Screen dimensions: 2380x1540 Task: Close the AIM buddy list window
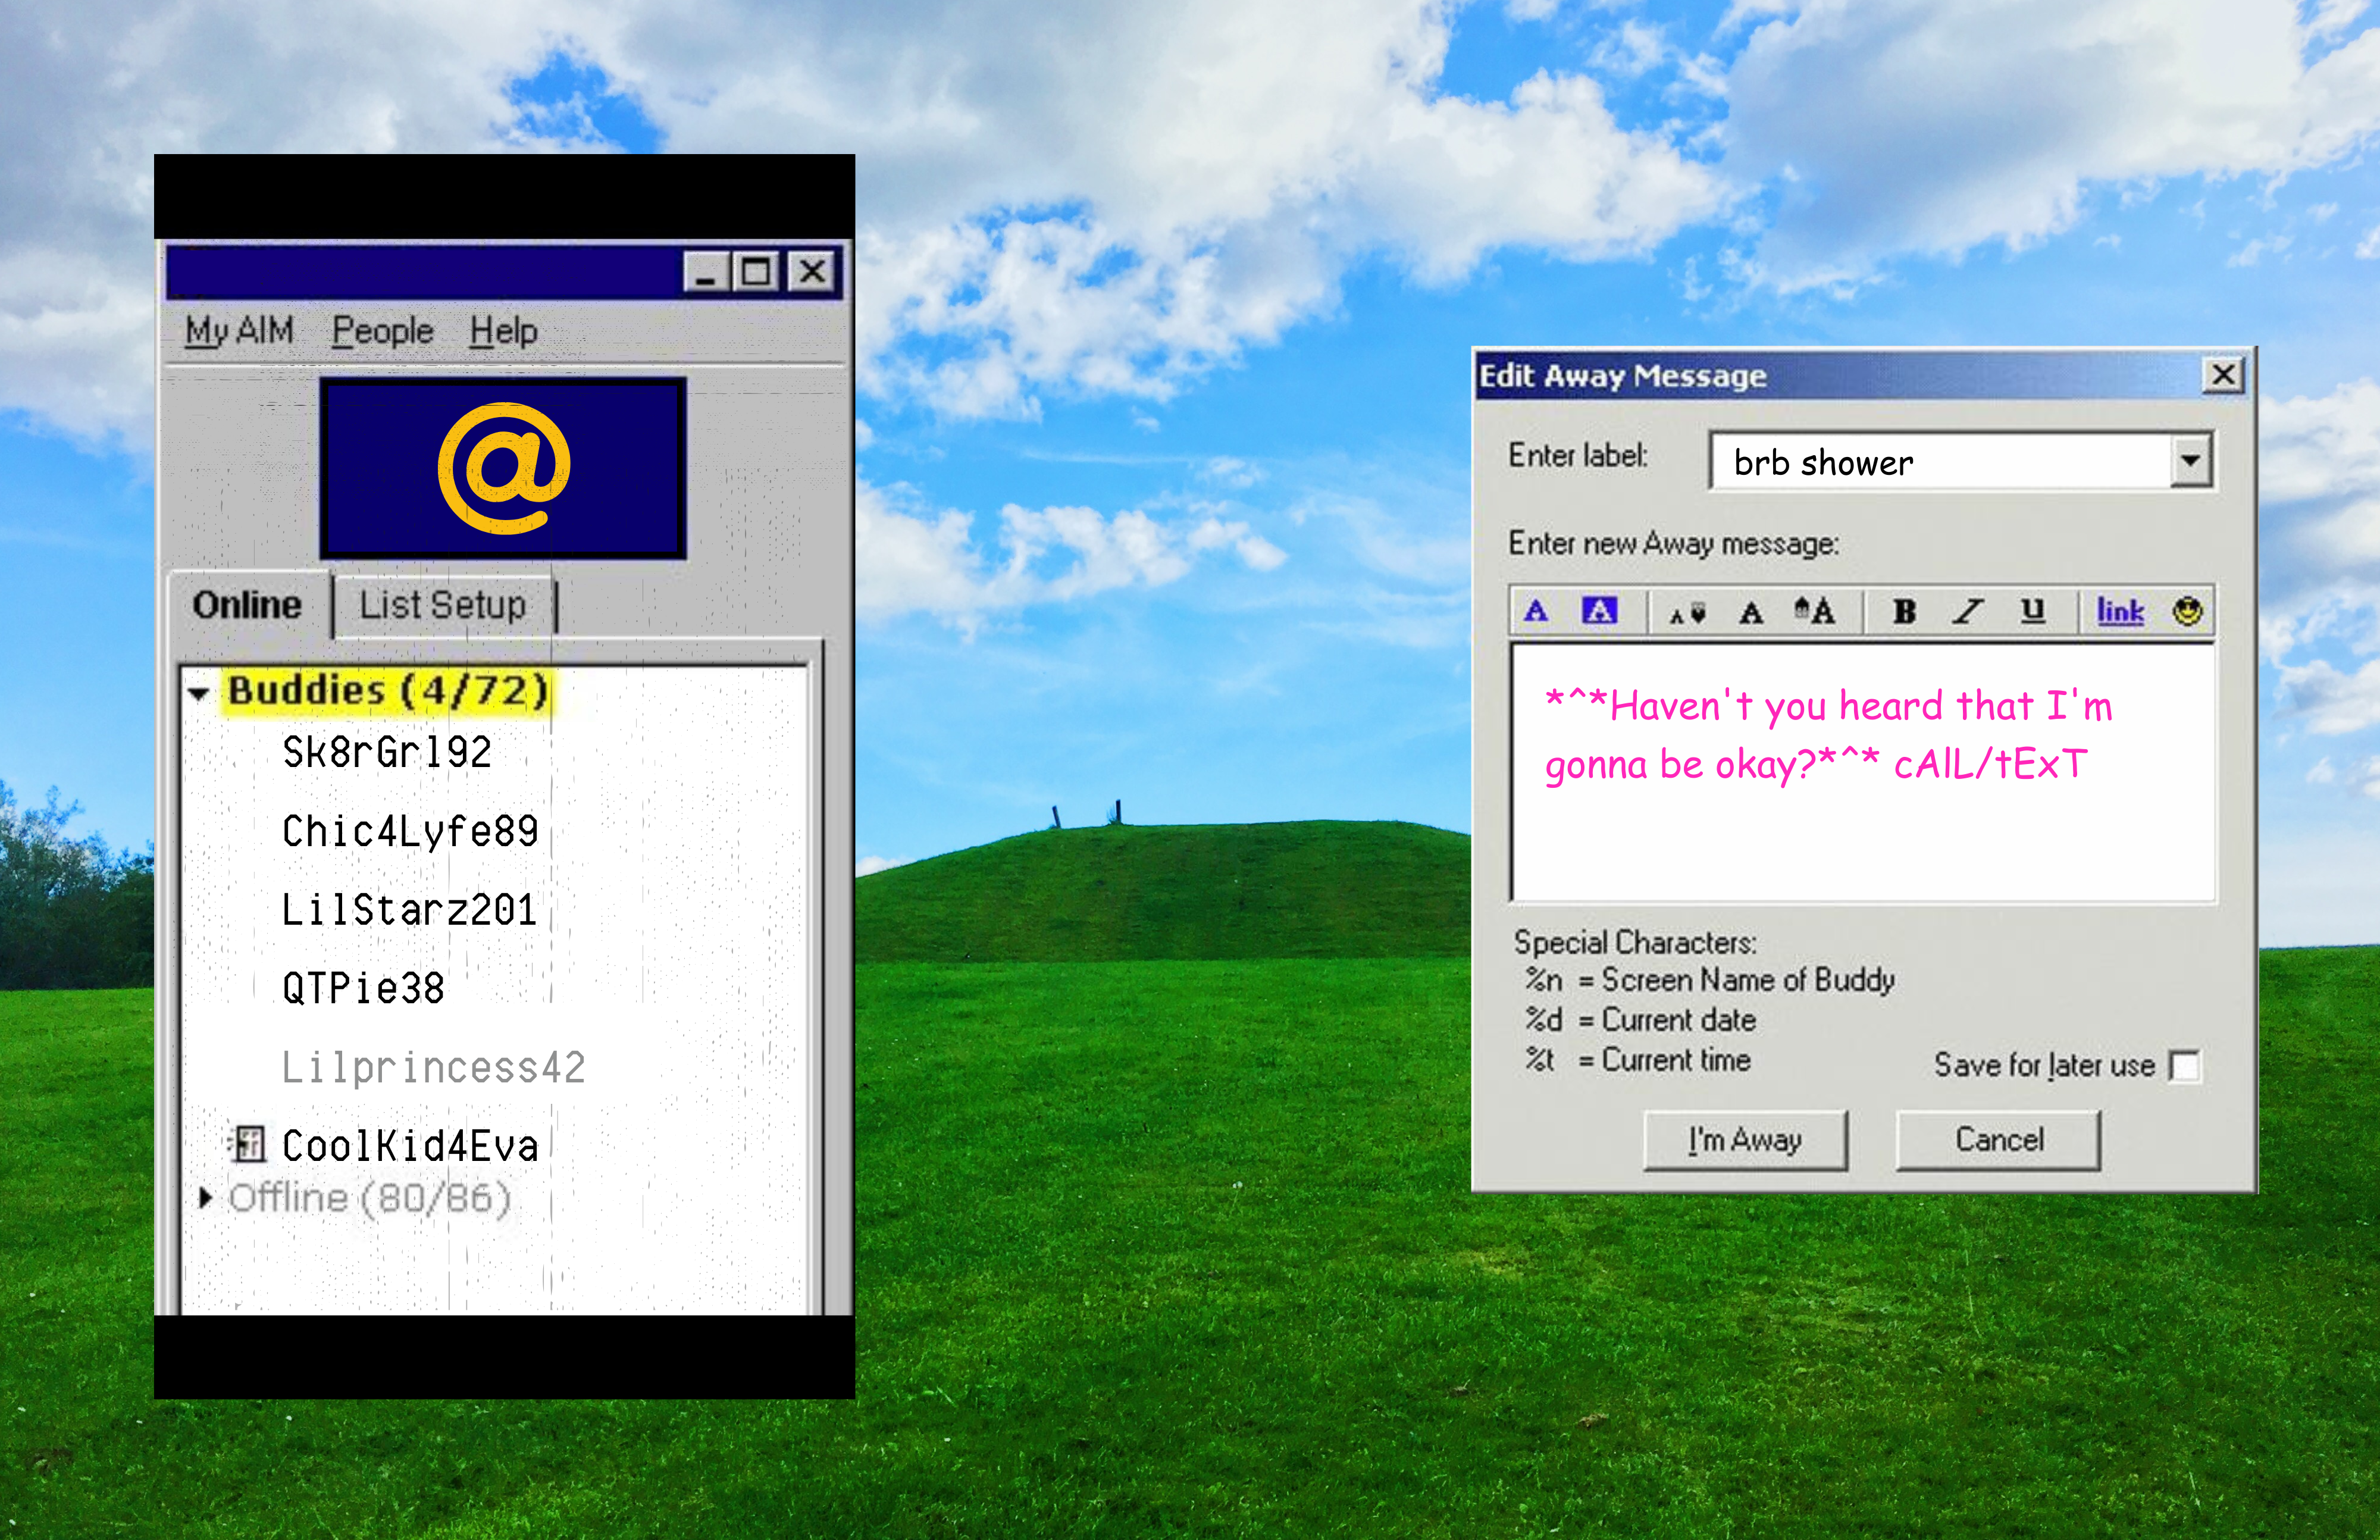(x=812, y=272)
